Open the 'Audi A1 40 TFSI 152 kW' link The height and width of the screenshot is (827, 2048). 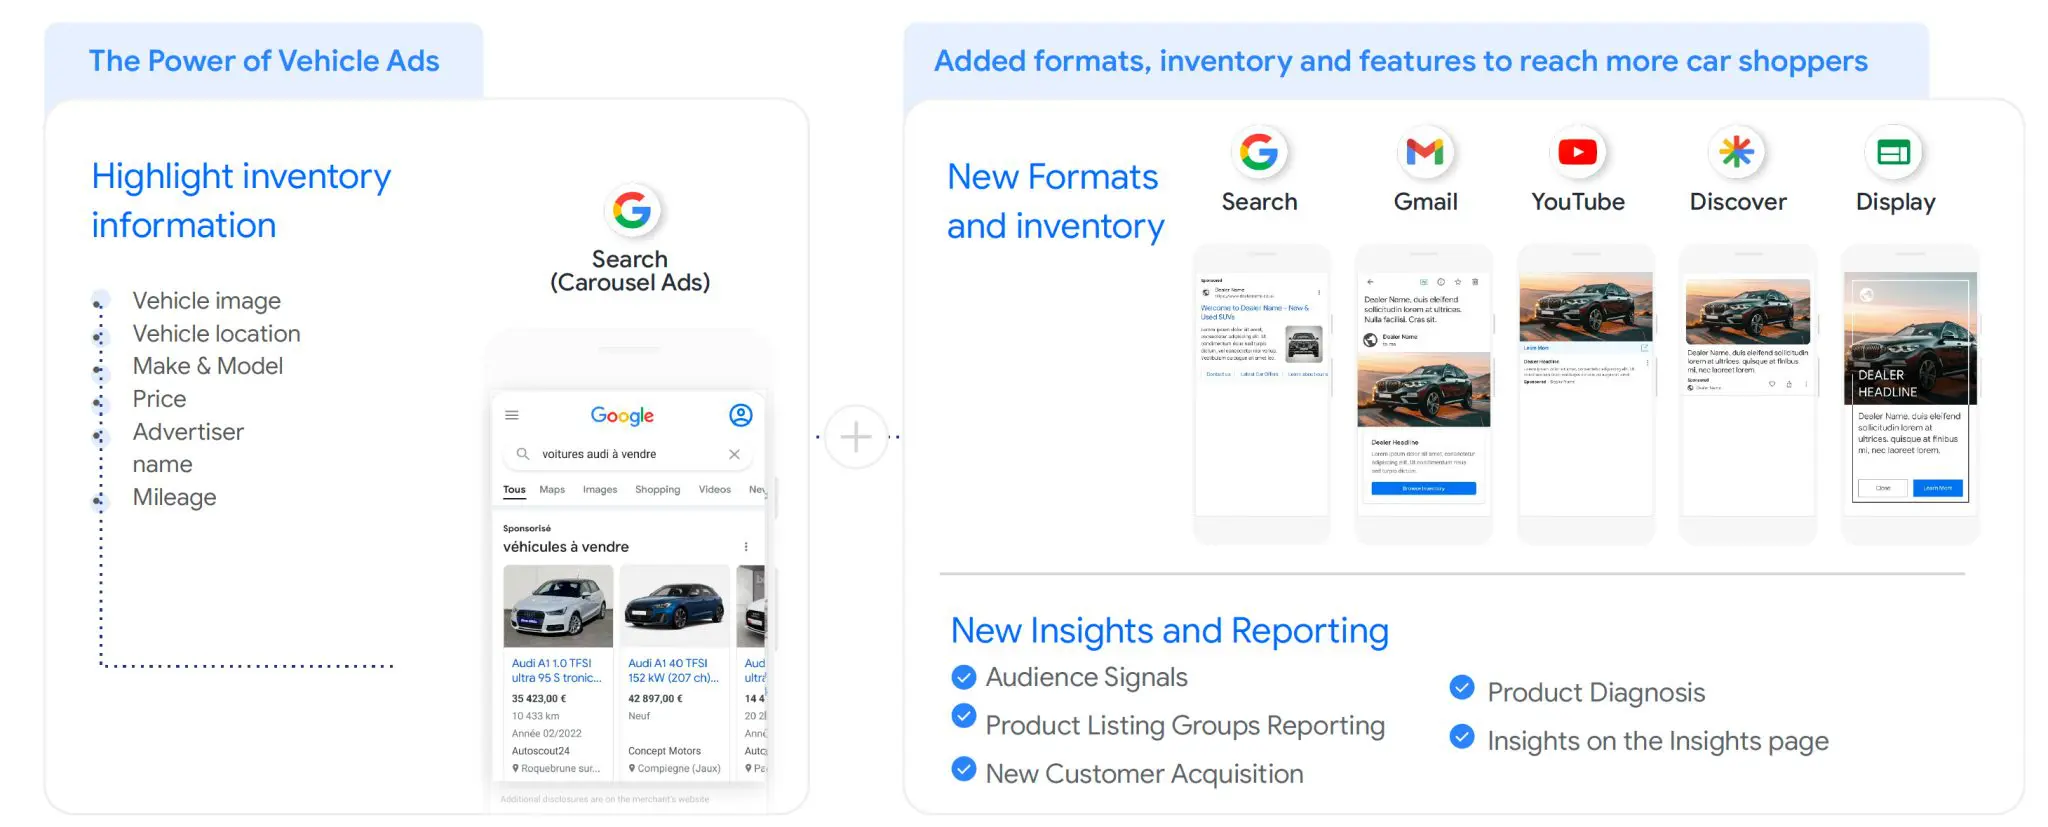coord(673,671)
